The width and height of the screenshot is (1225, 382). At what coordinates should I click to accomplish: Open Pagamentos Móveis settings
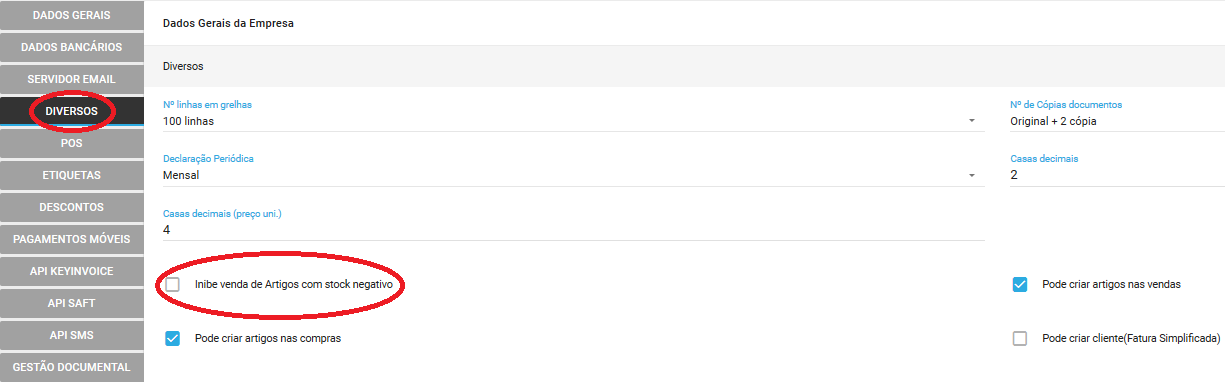click(72, 239)
